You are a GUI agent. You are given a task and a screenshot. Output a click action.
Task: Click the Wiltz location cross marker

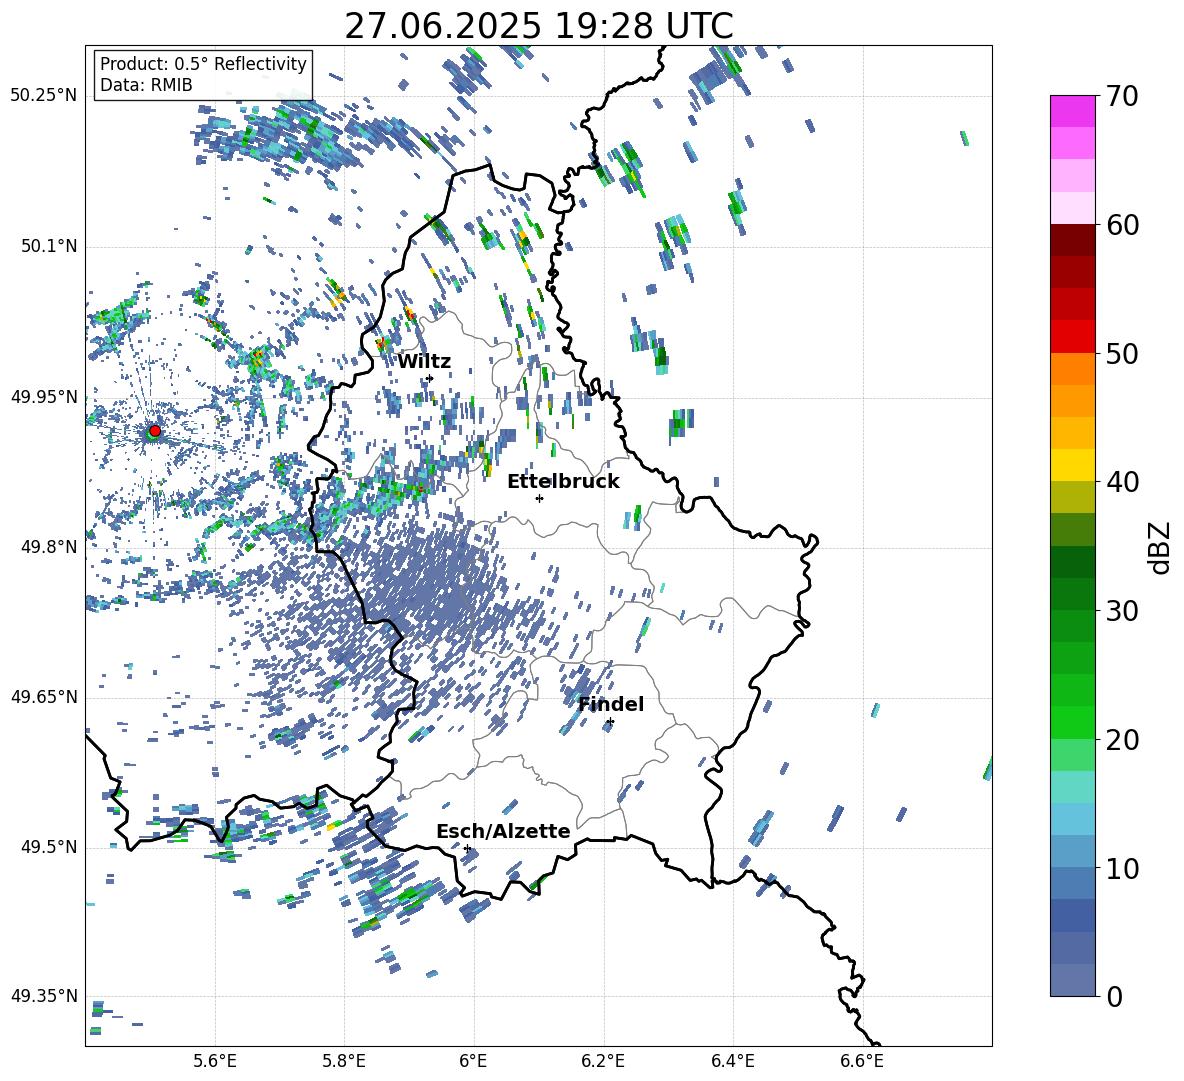coord(430,378)
